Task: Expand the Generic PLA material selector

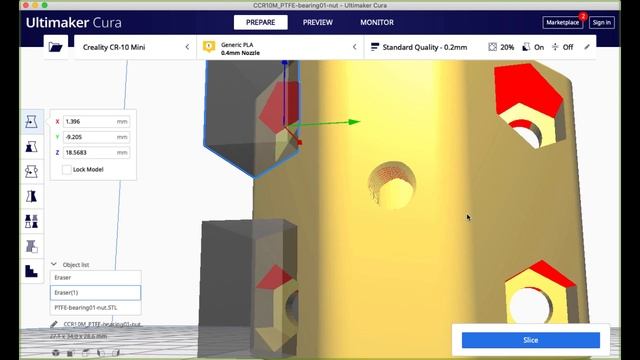Action: (280, 47)
